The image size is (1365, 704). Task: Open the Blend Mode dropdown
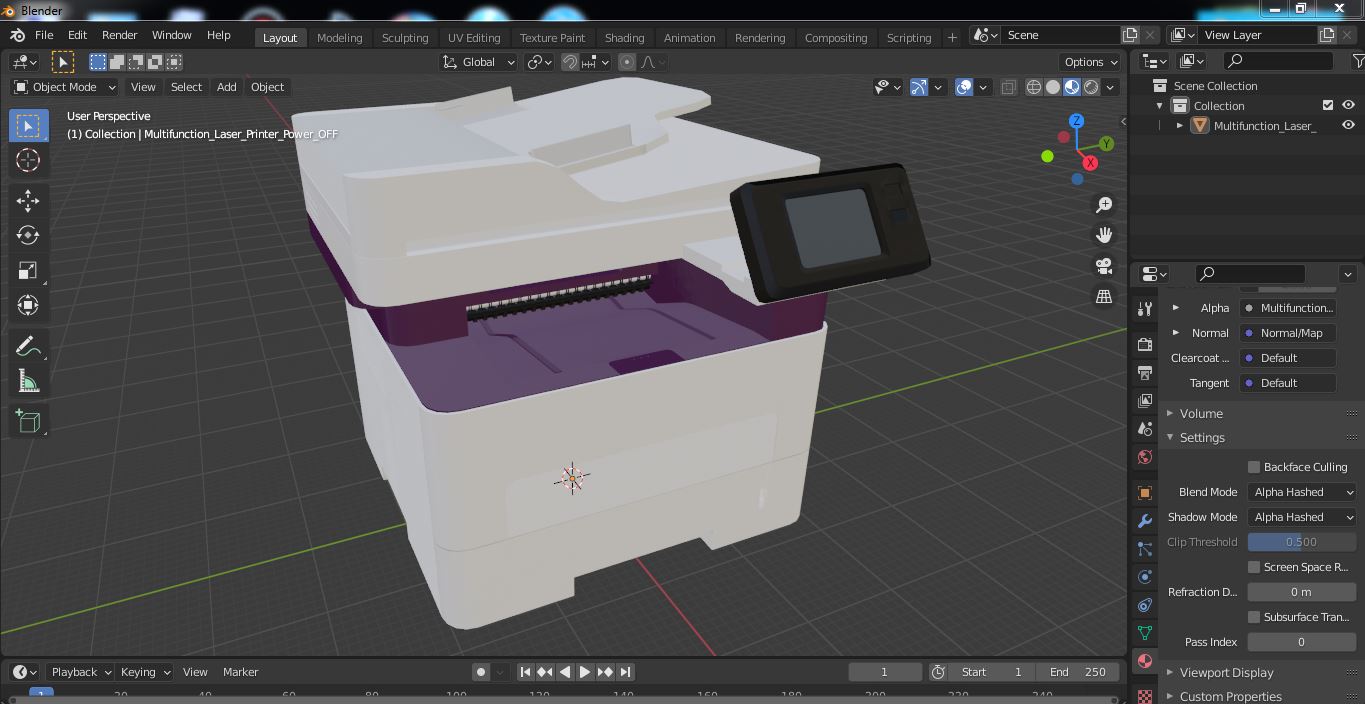(x=1302, y=492)
